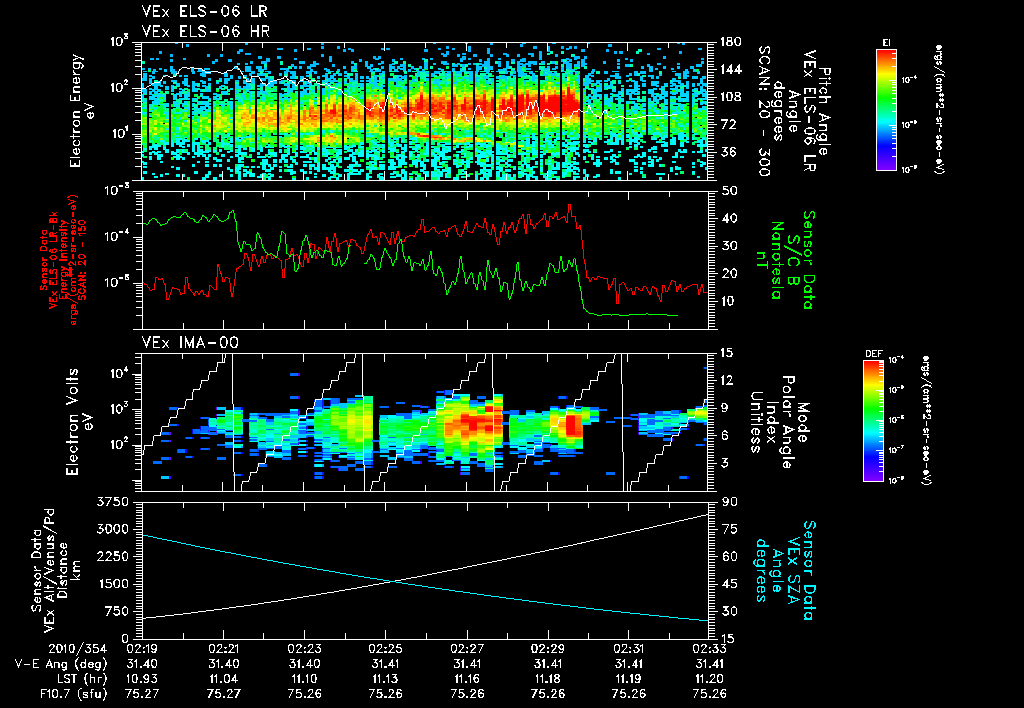Click the LST value 11.04
The image size is (1024, 708).
(x=223, y=679)
